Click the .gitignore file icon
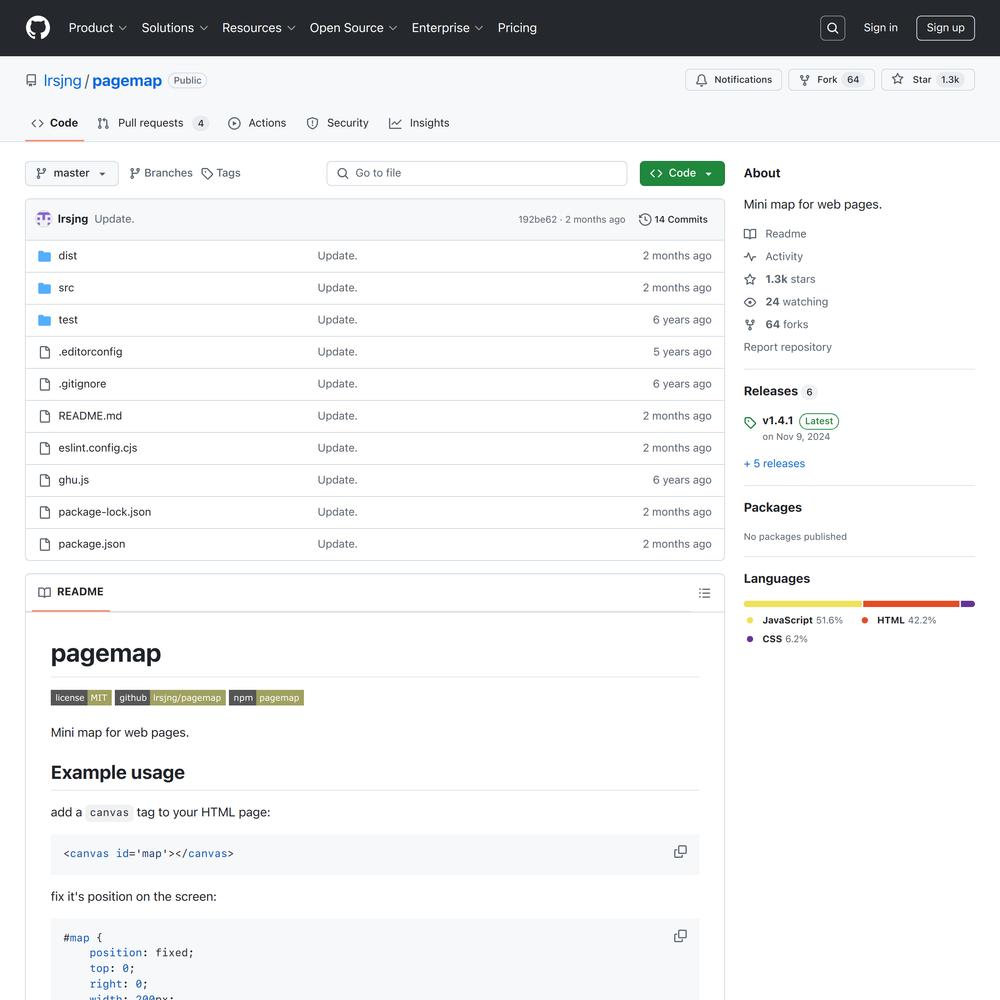This screenshot has width=1000, height=1000. pyautogui.click(x=45, y=384)
